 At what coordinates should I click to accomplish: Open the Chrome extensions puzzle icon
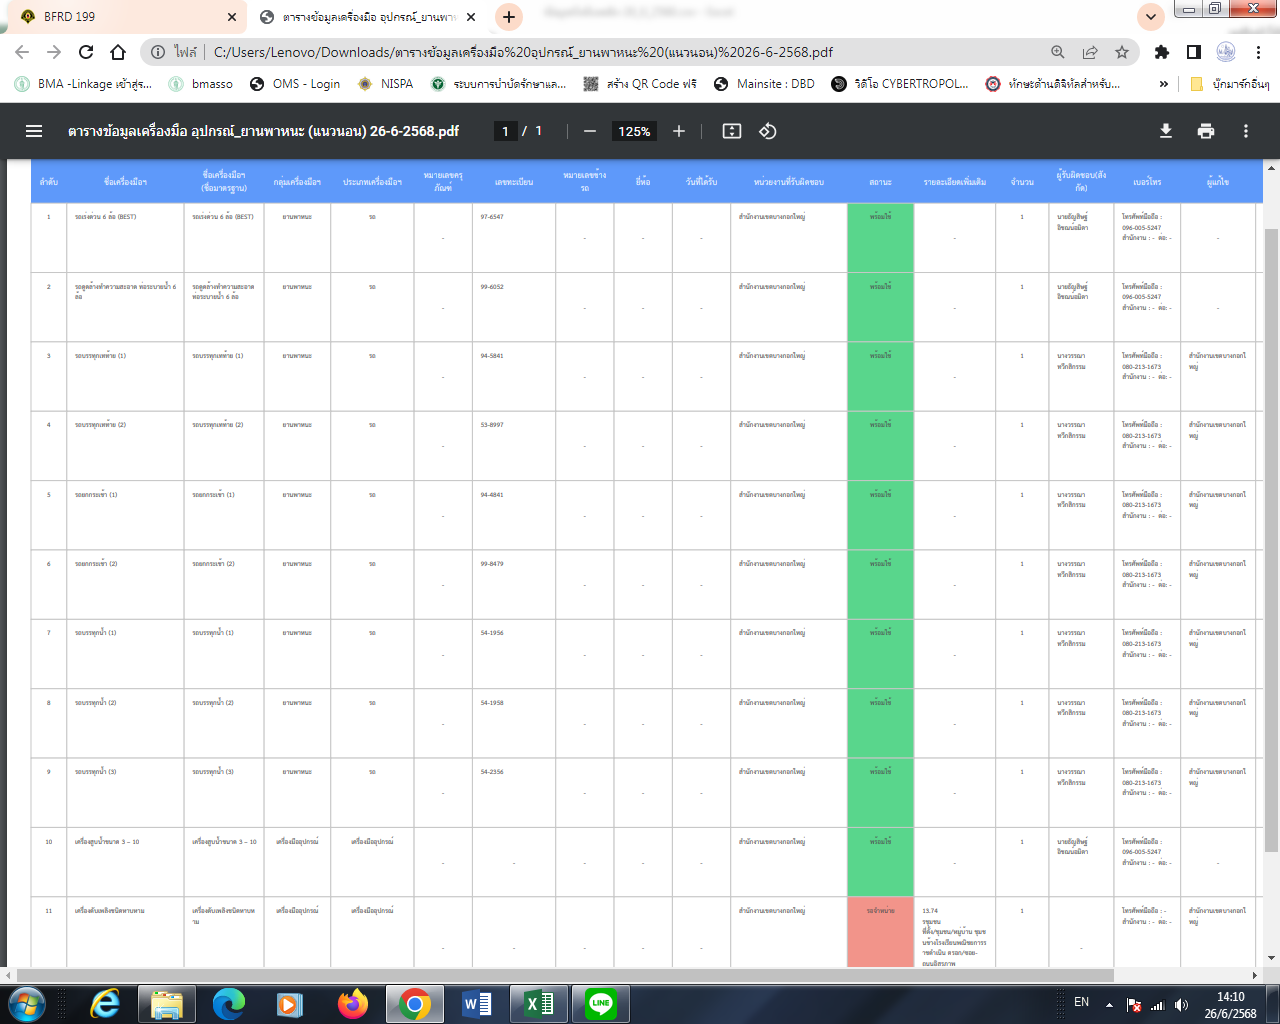point(1161,52)
